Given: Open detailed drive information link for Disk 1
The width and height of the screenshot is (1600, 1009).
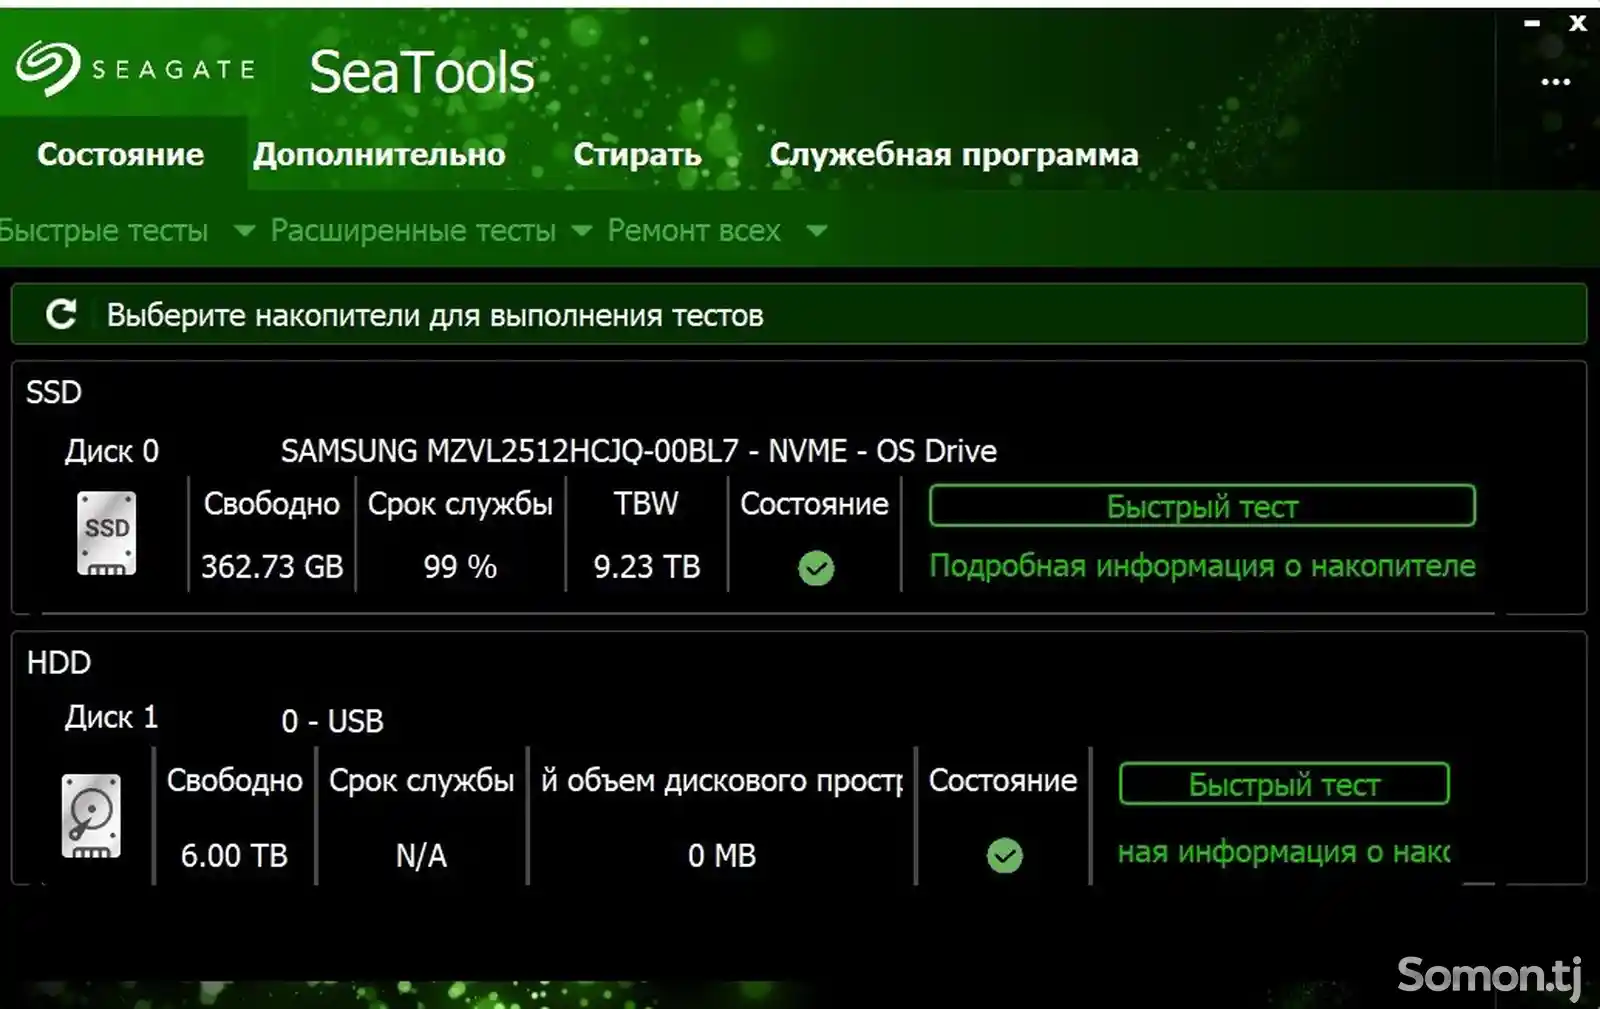Looking at the screenshot, I should (1284, 852).
